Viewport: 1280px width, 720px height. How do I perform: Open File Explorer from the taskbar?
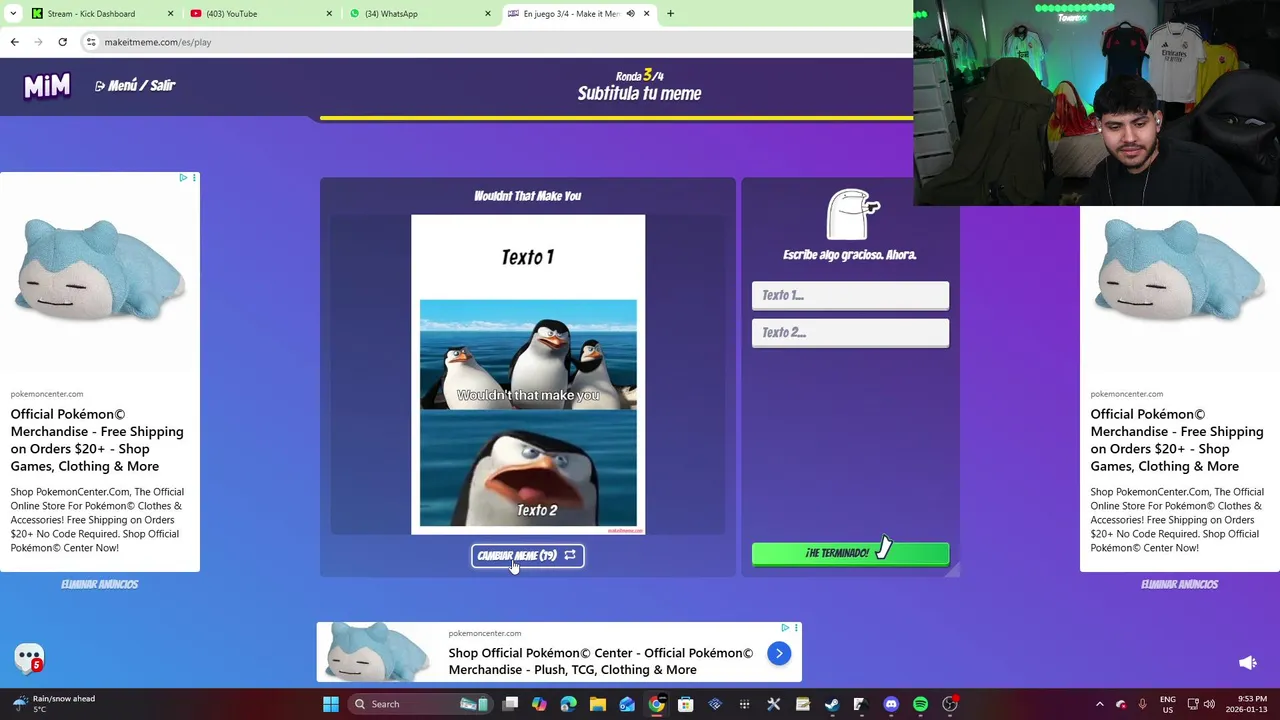(x=598, y=704)
